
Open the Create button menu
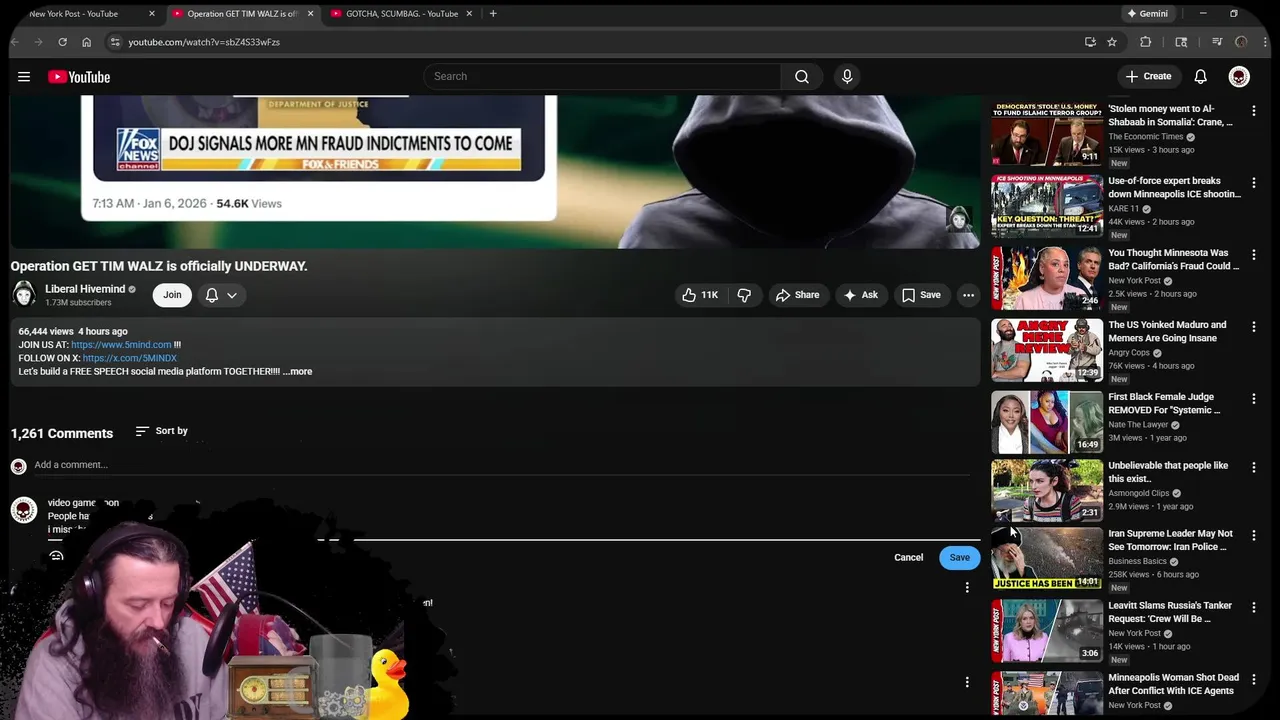click(x=1148, y=77)
